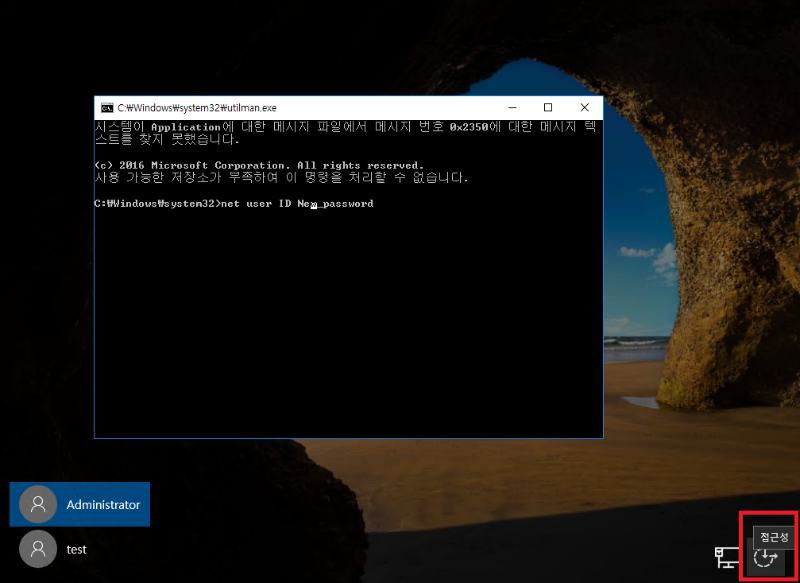Open the network connection icon
The width and height of the screenshot is (800, 583).
pyautogui.click(x=726, y=558)
